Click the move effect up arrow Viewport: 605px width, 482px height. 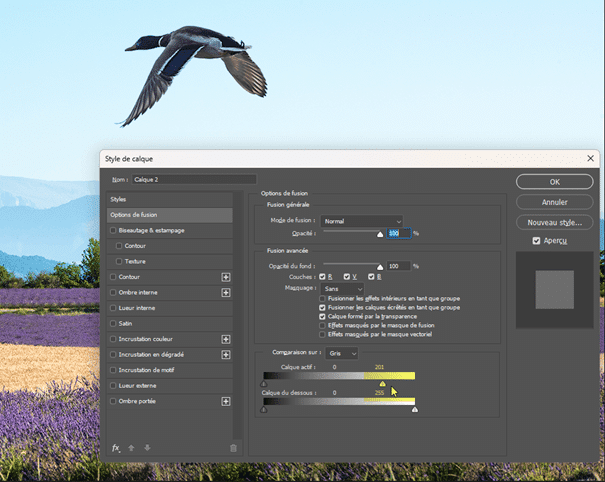pyautogui.click(x=131, y=448)
